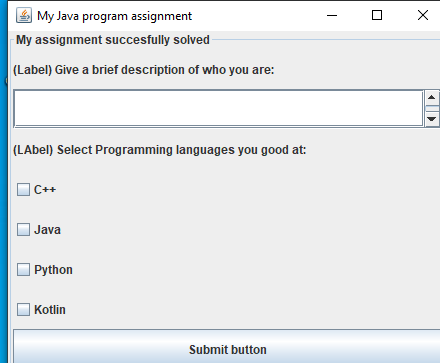The image size is (440, 363).
Task: Enable the Java checkbox
Action: (23, 230)
